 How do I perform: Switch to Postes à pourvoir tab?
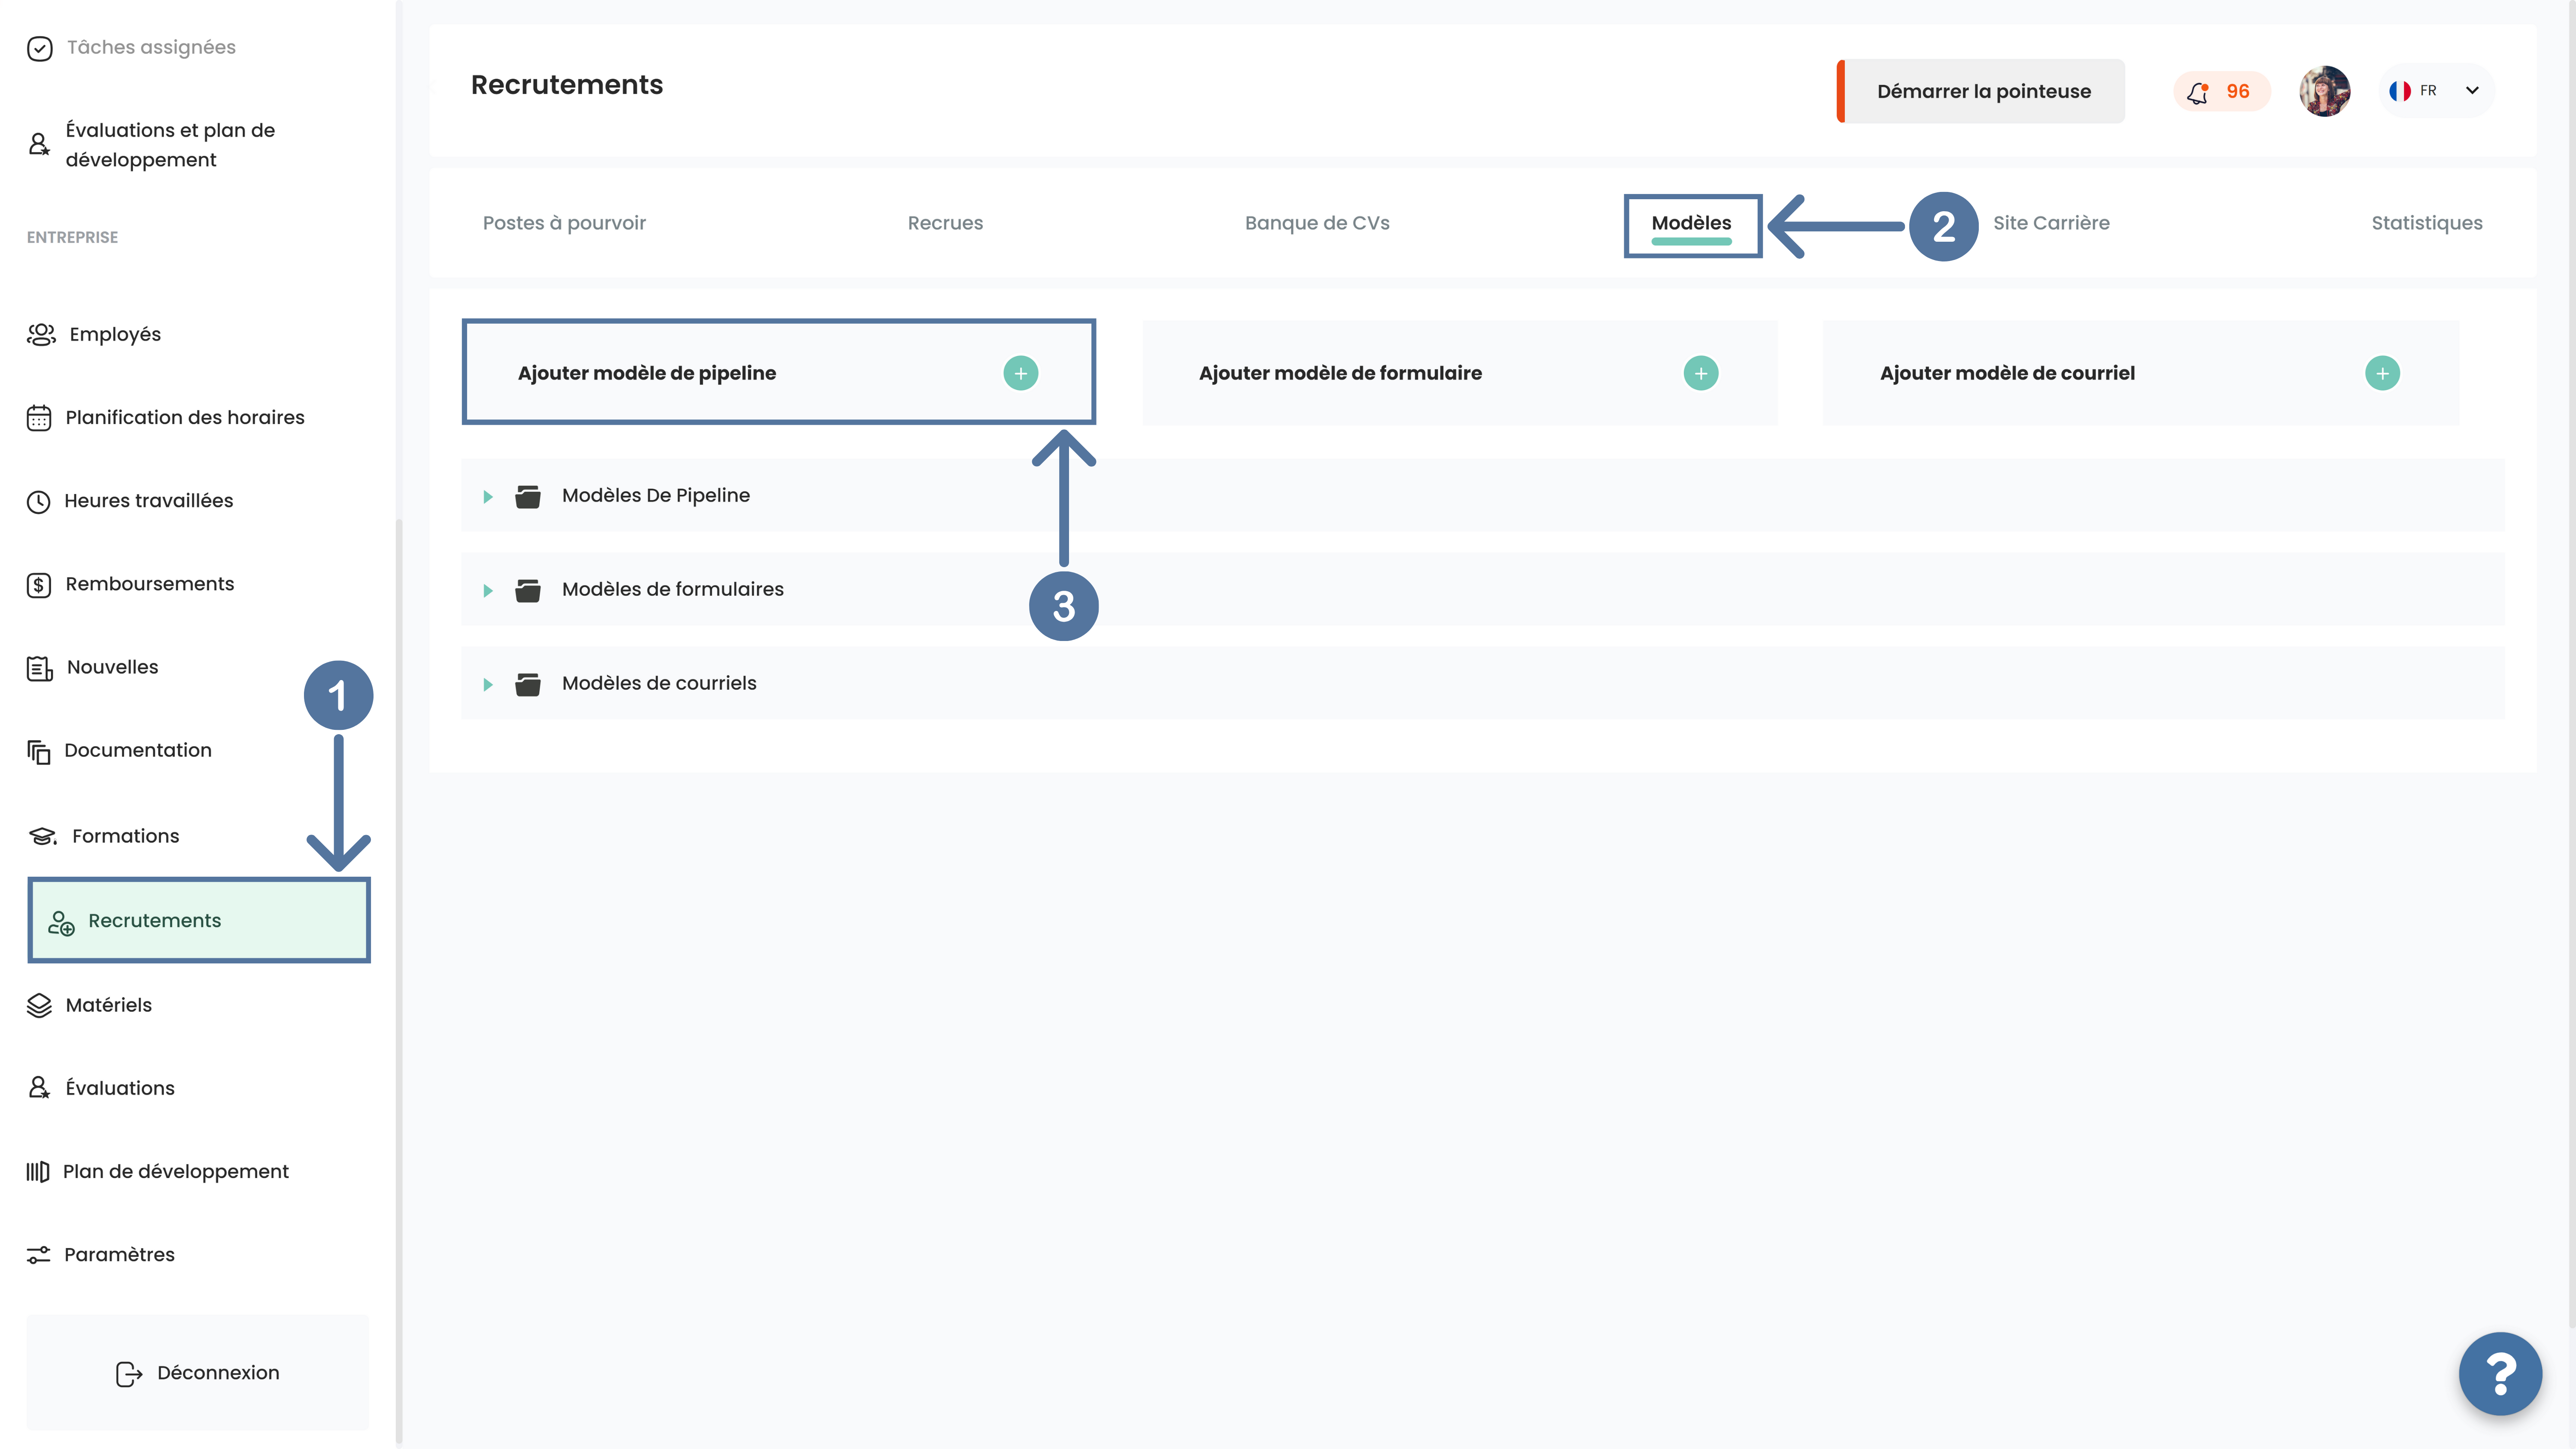(564, 223)
